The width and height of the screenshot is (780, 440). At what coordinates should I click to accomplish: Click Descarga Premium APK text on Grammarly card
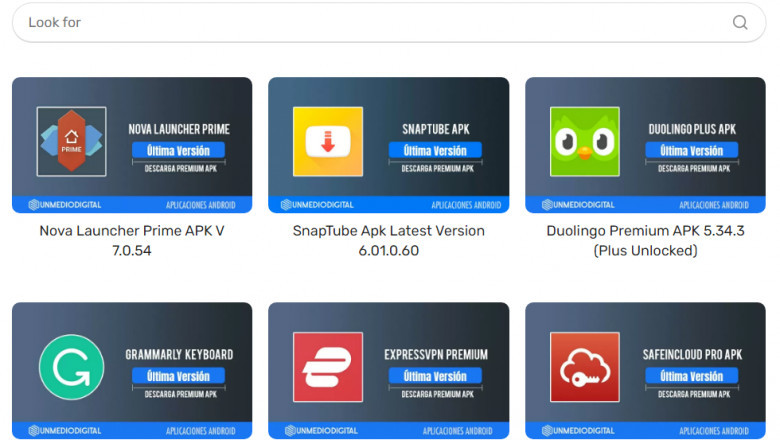pyautogui.click(x=181, y=394)
